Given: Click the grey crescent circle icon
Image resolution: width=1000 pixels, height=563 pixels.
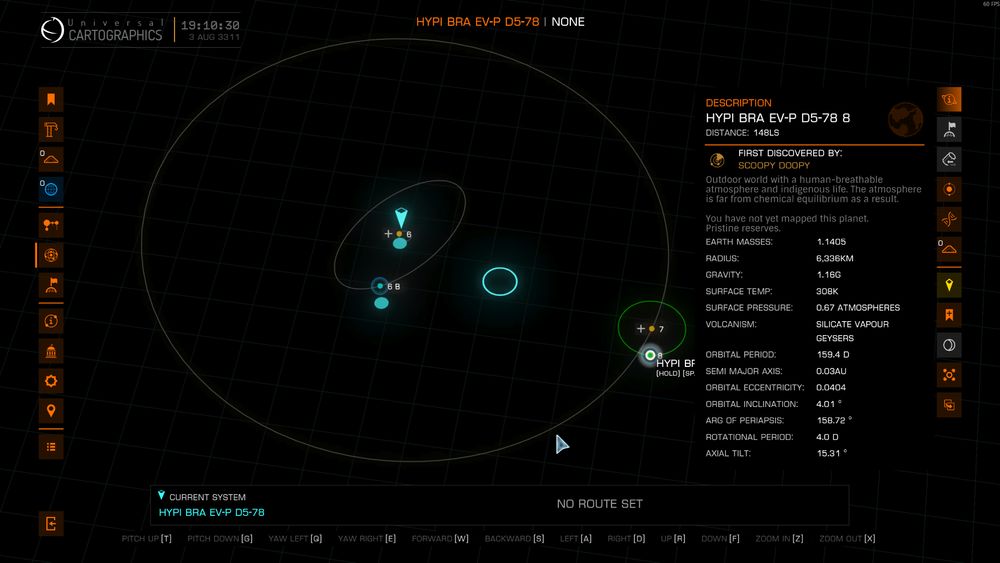Looking at the screenshot, I should tap(949, 345).
